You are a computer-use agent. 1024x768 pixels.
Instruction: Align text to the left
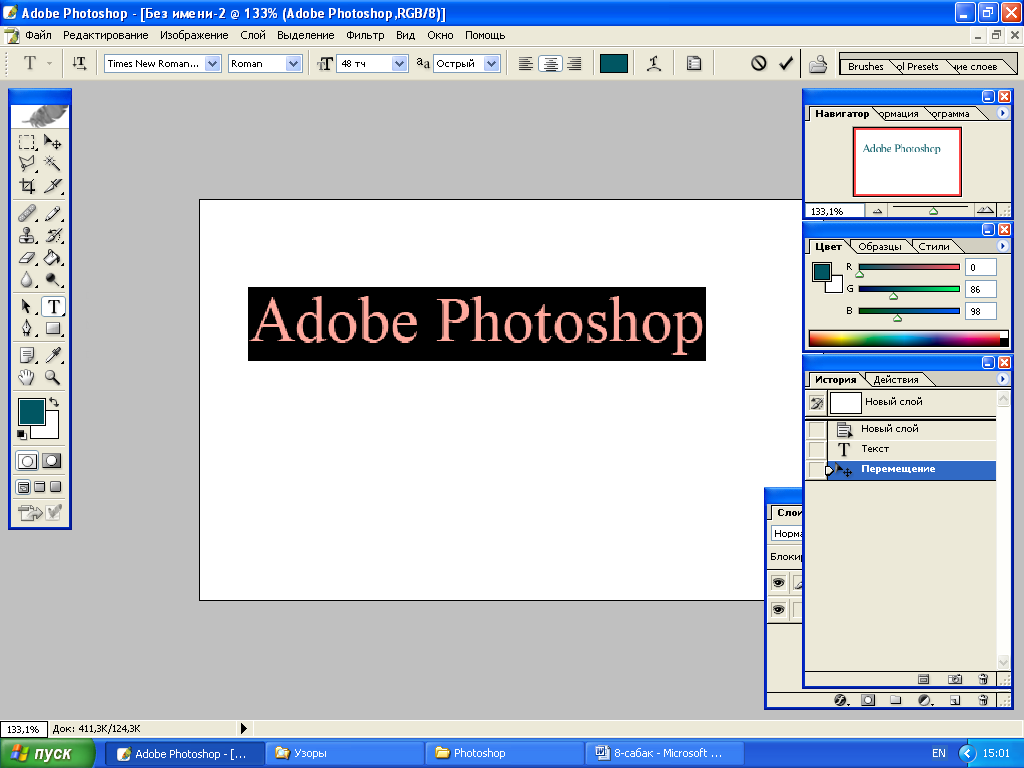point(526,63)
